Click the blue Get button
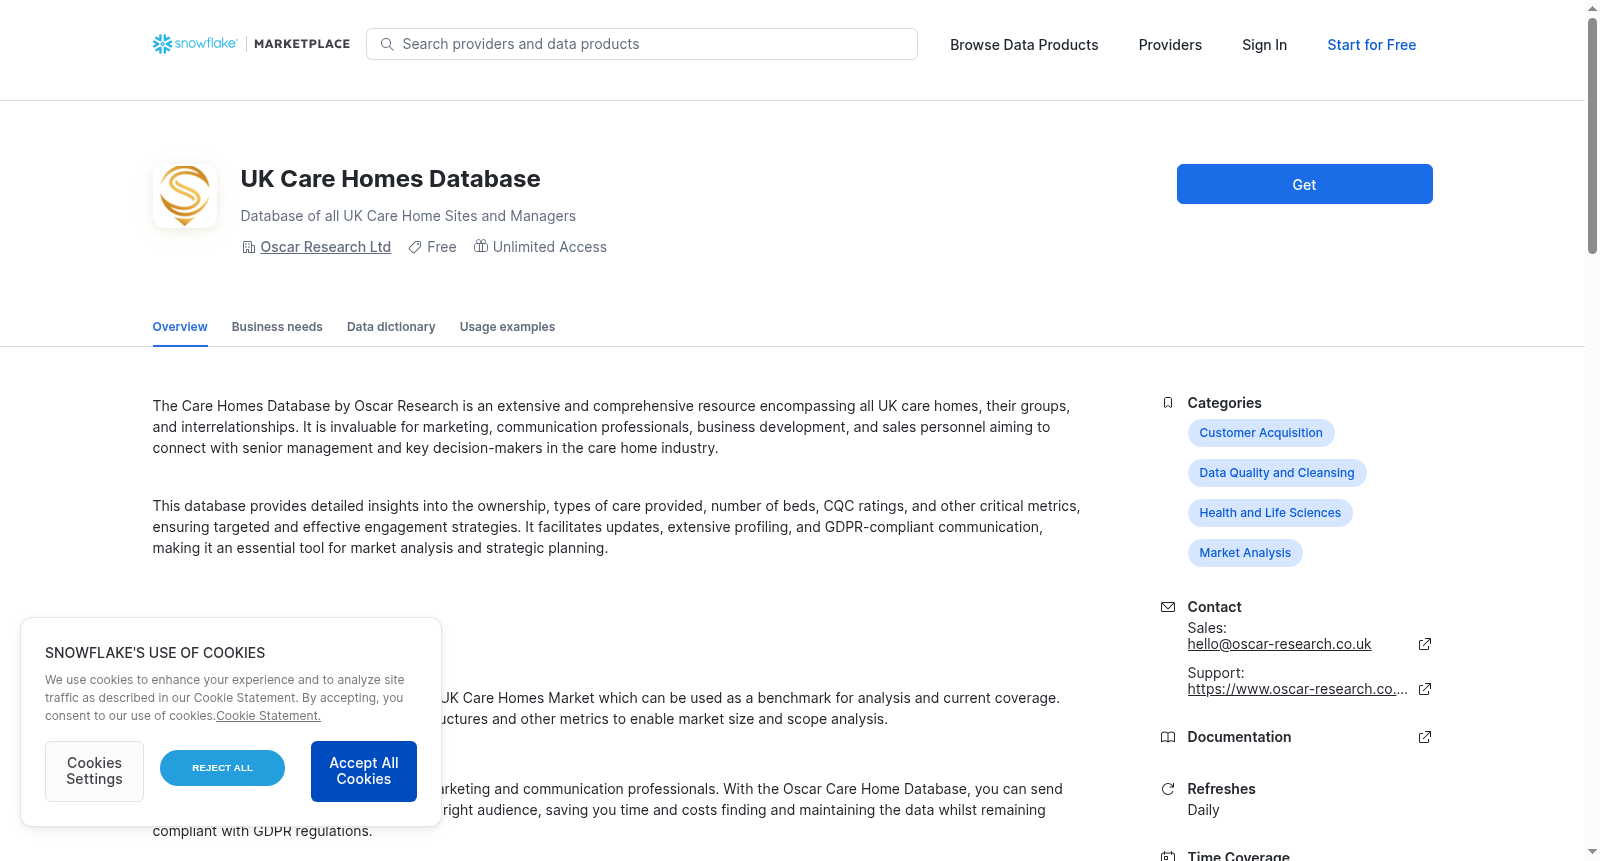 (1304, 184)
